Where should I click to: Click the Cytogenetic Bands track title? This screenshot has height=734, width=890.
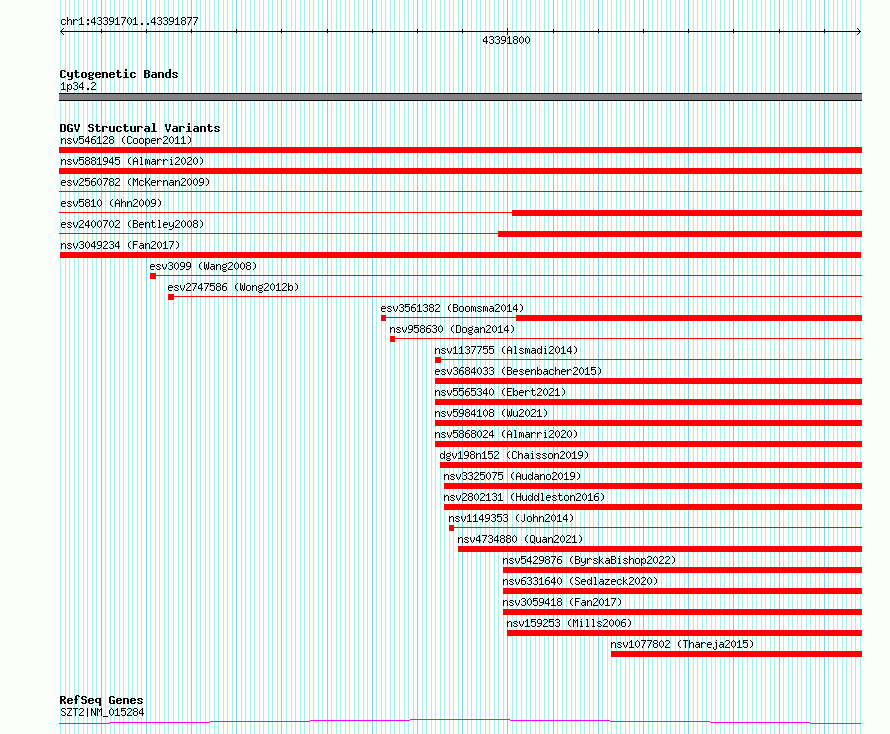click(119, 74)
